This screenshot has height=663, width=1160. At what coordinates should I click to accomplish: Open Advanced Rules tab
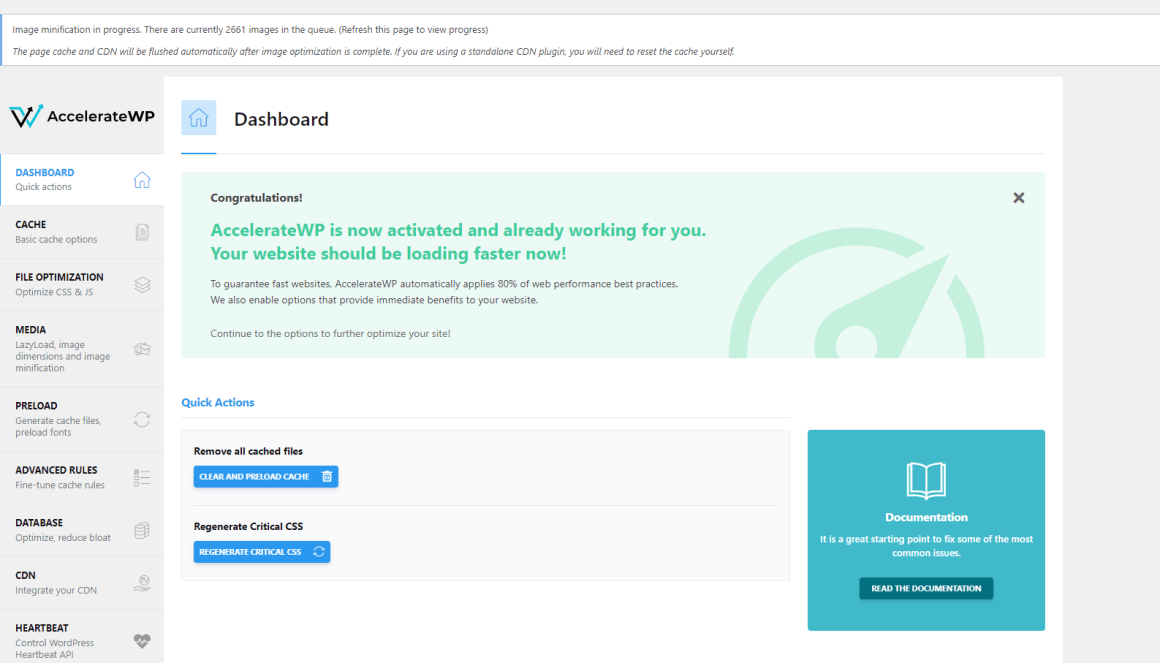pos(82,478)
